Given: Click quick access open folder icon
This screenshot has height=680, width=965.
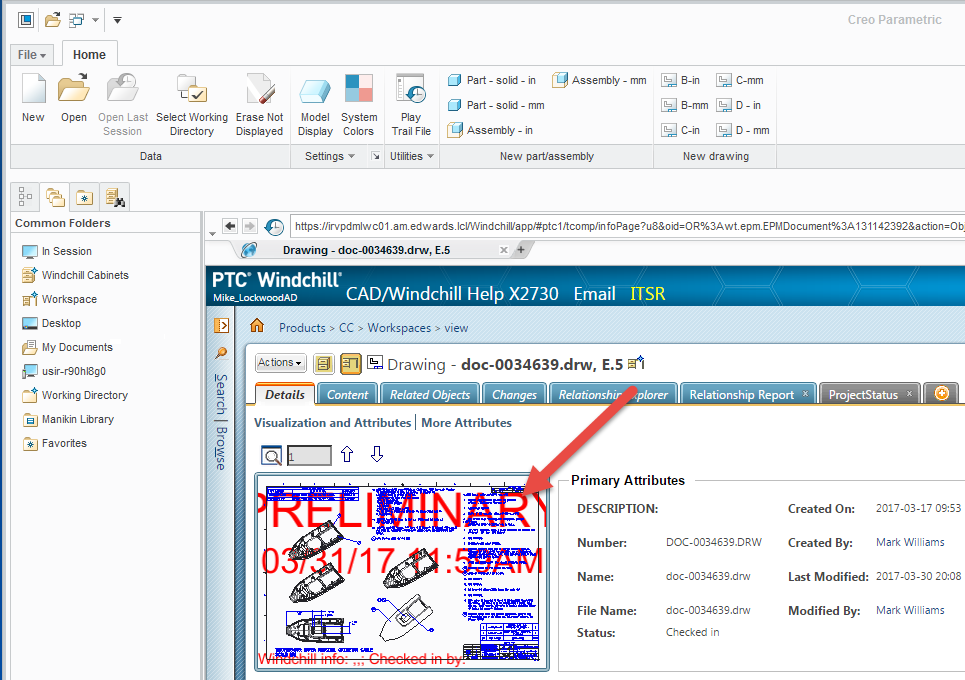Looking at the screenshot, I should click(53, 20).
